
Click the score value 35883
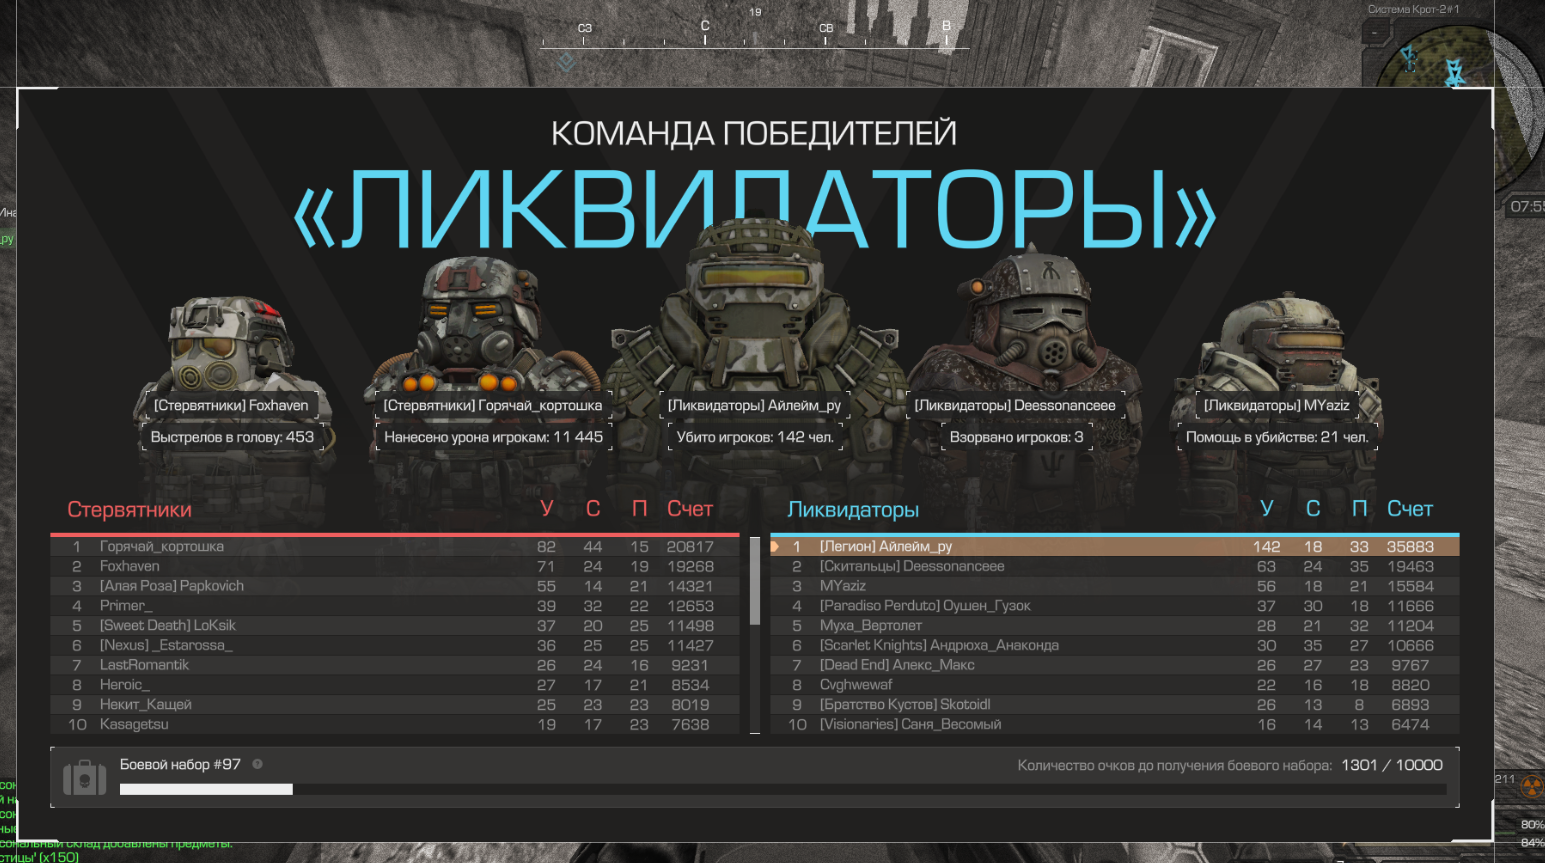1410,546
